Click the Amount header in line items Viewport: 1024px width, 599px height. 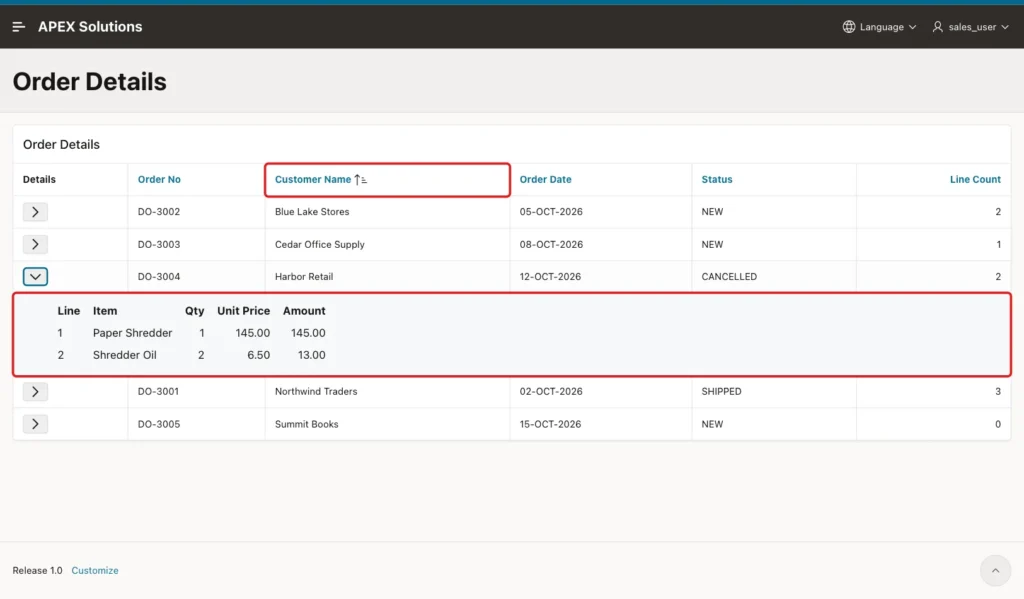304,311
